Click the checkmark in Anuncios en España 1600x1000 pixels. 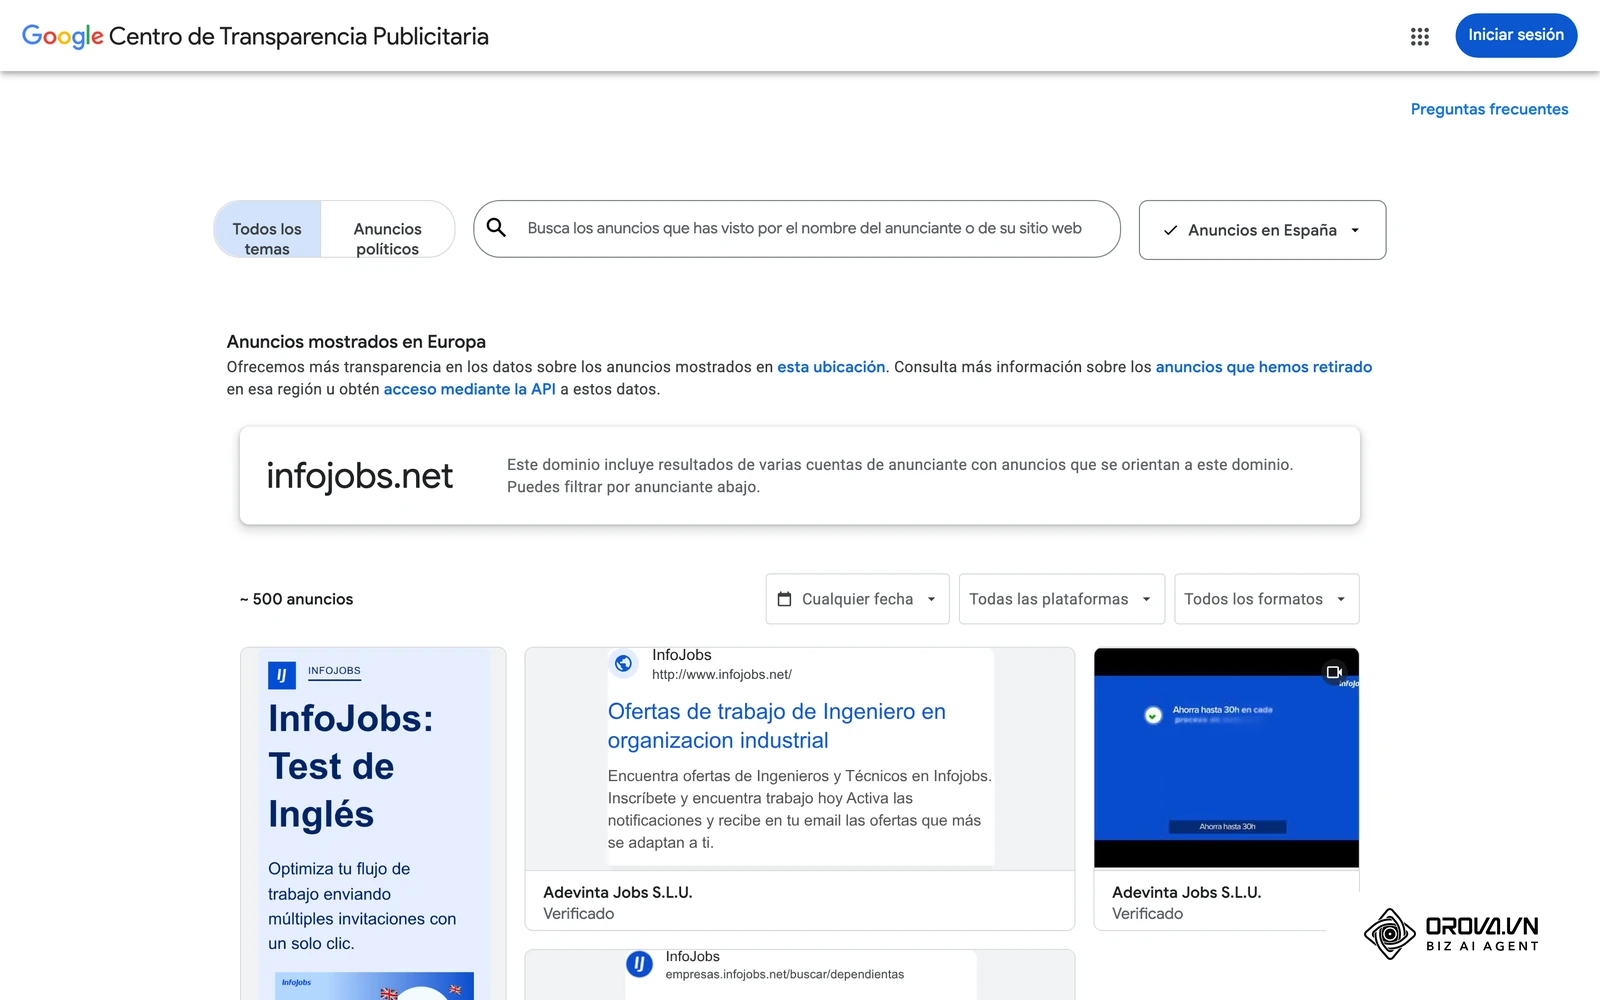(1170, 230)
